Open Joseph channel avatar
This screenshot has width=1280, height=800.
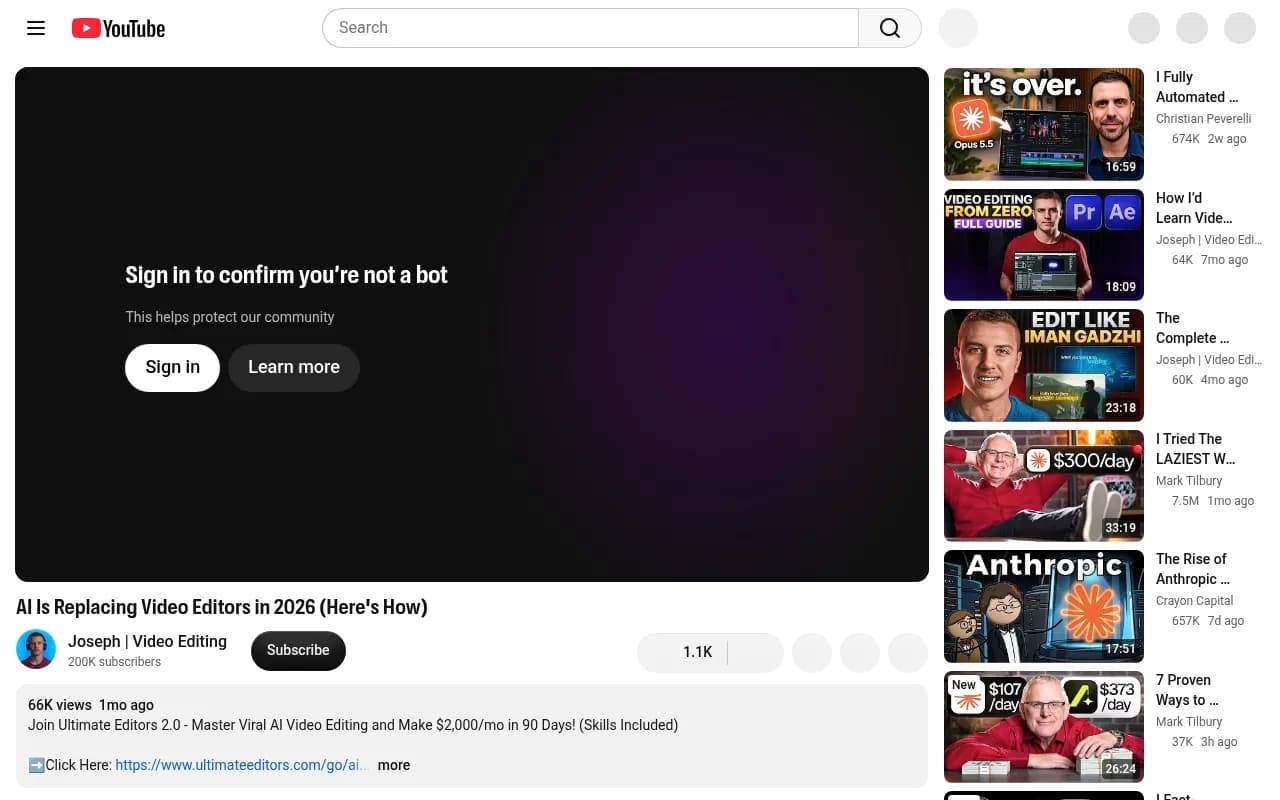tap(36, 649)
